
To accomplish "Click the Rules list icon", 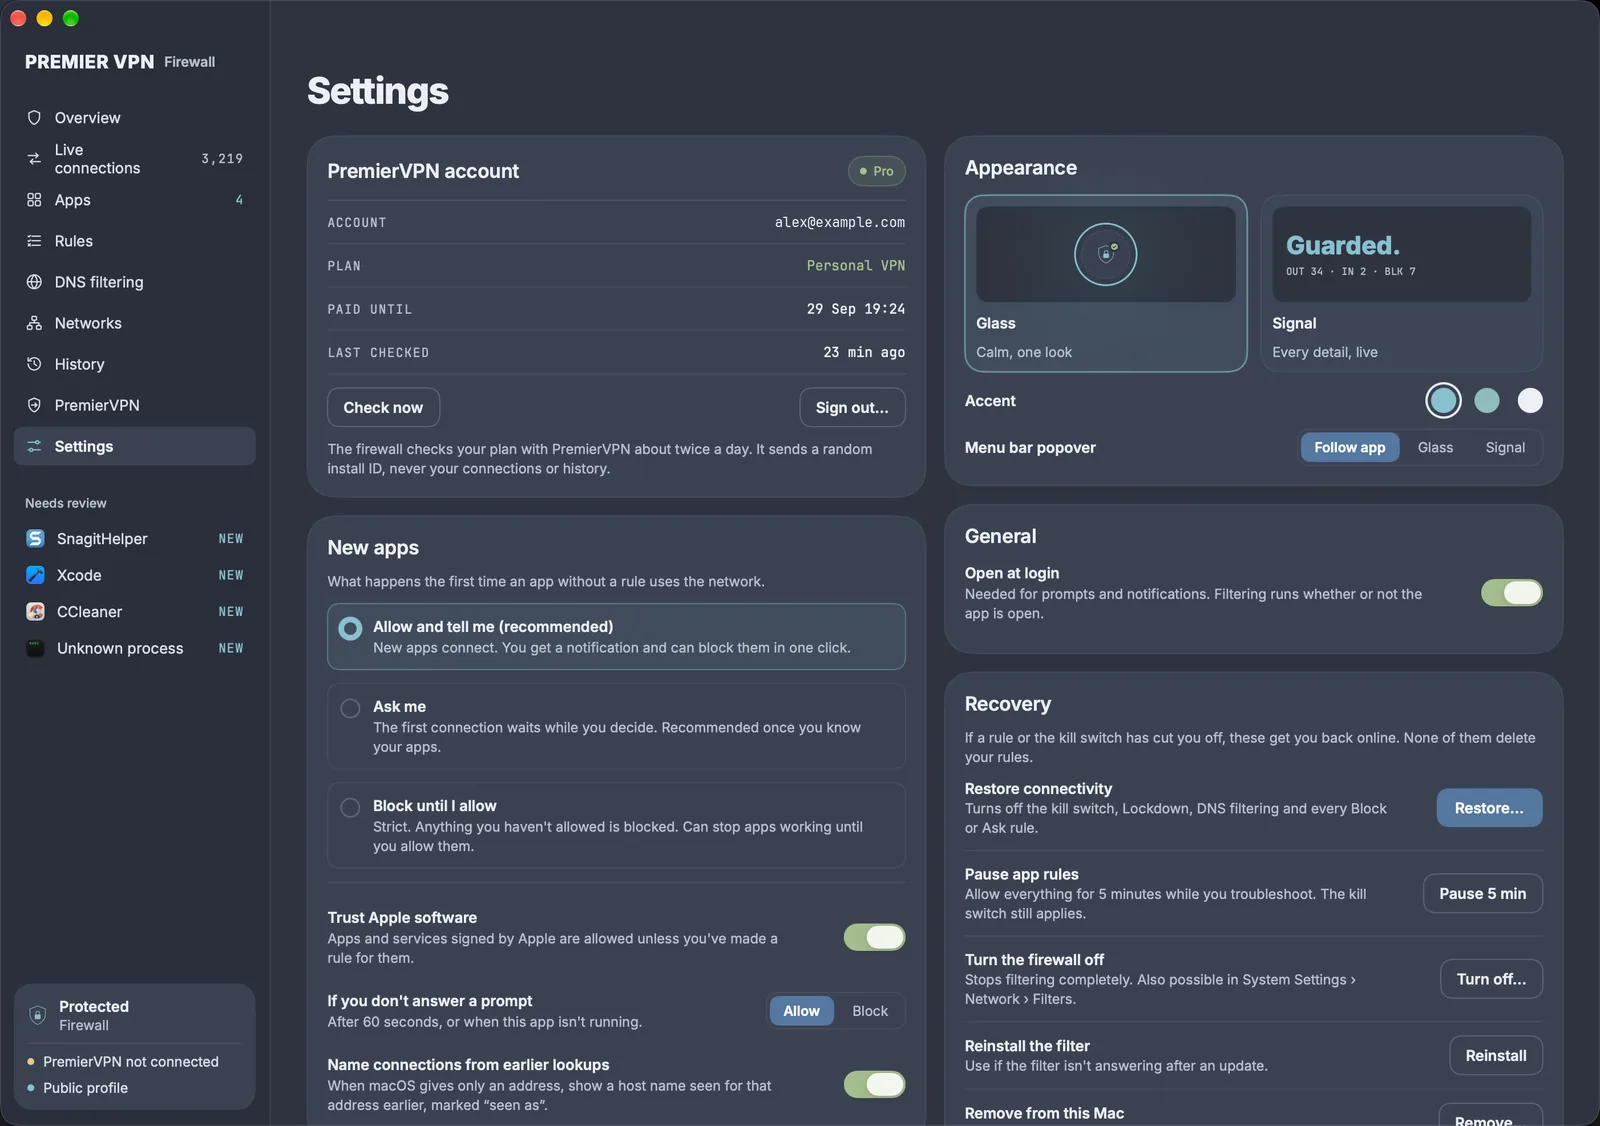I will (x=34, y=241).
